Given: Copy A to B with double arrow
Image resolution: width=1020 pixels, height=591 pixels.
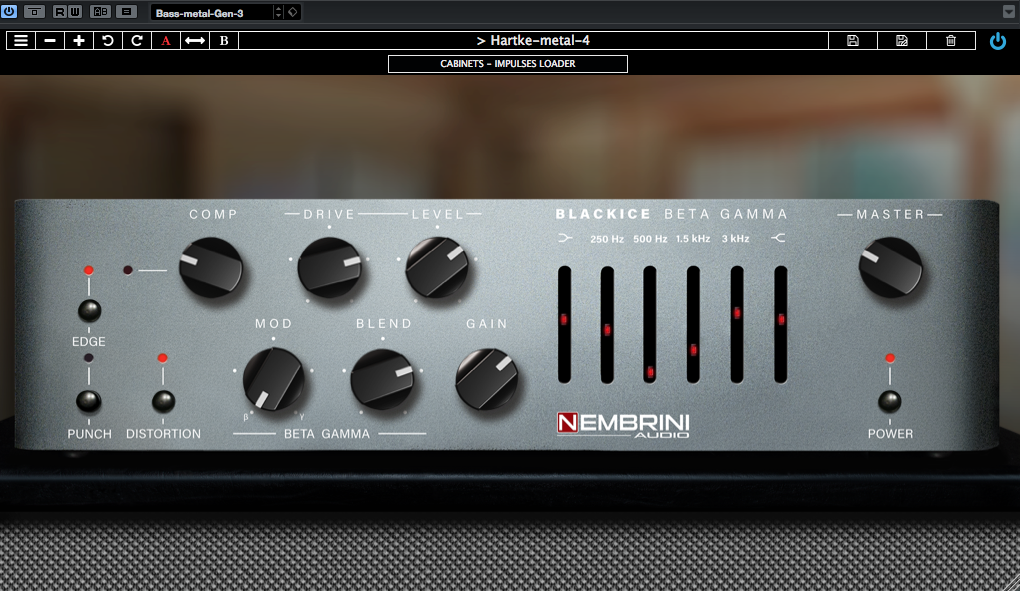Looking at the screenshot, I should coord(195,40).
